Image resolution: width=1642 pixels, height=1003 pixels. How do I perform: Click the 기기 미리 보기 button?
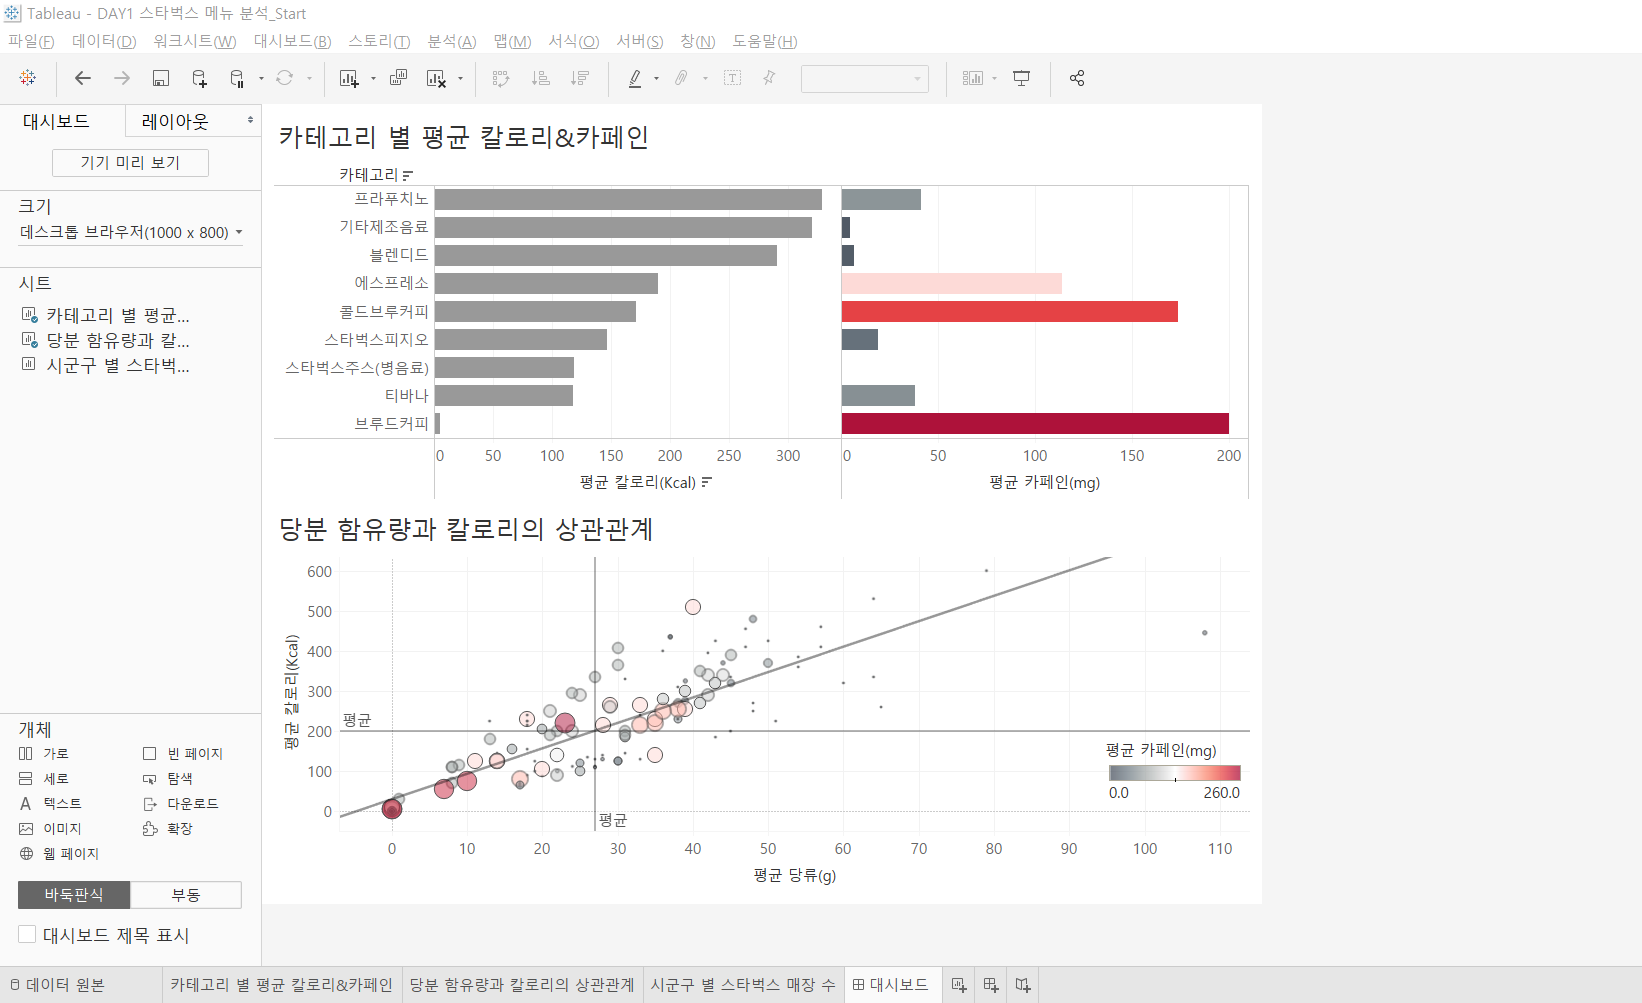[x=130, y=163]
